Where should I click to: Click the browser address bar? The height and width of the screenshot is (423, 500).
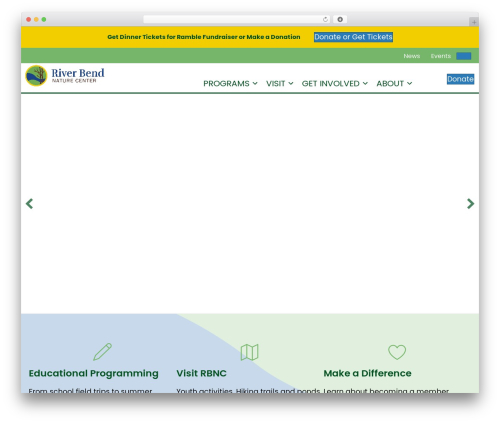[236, 20]
